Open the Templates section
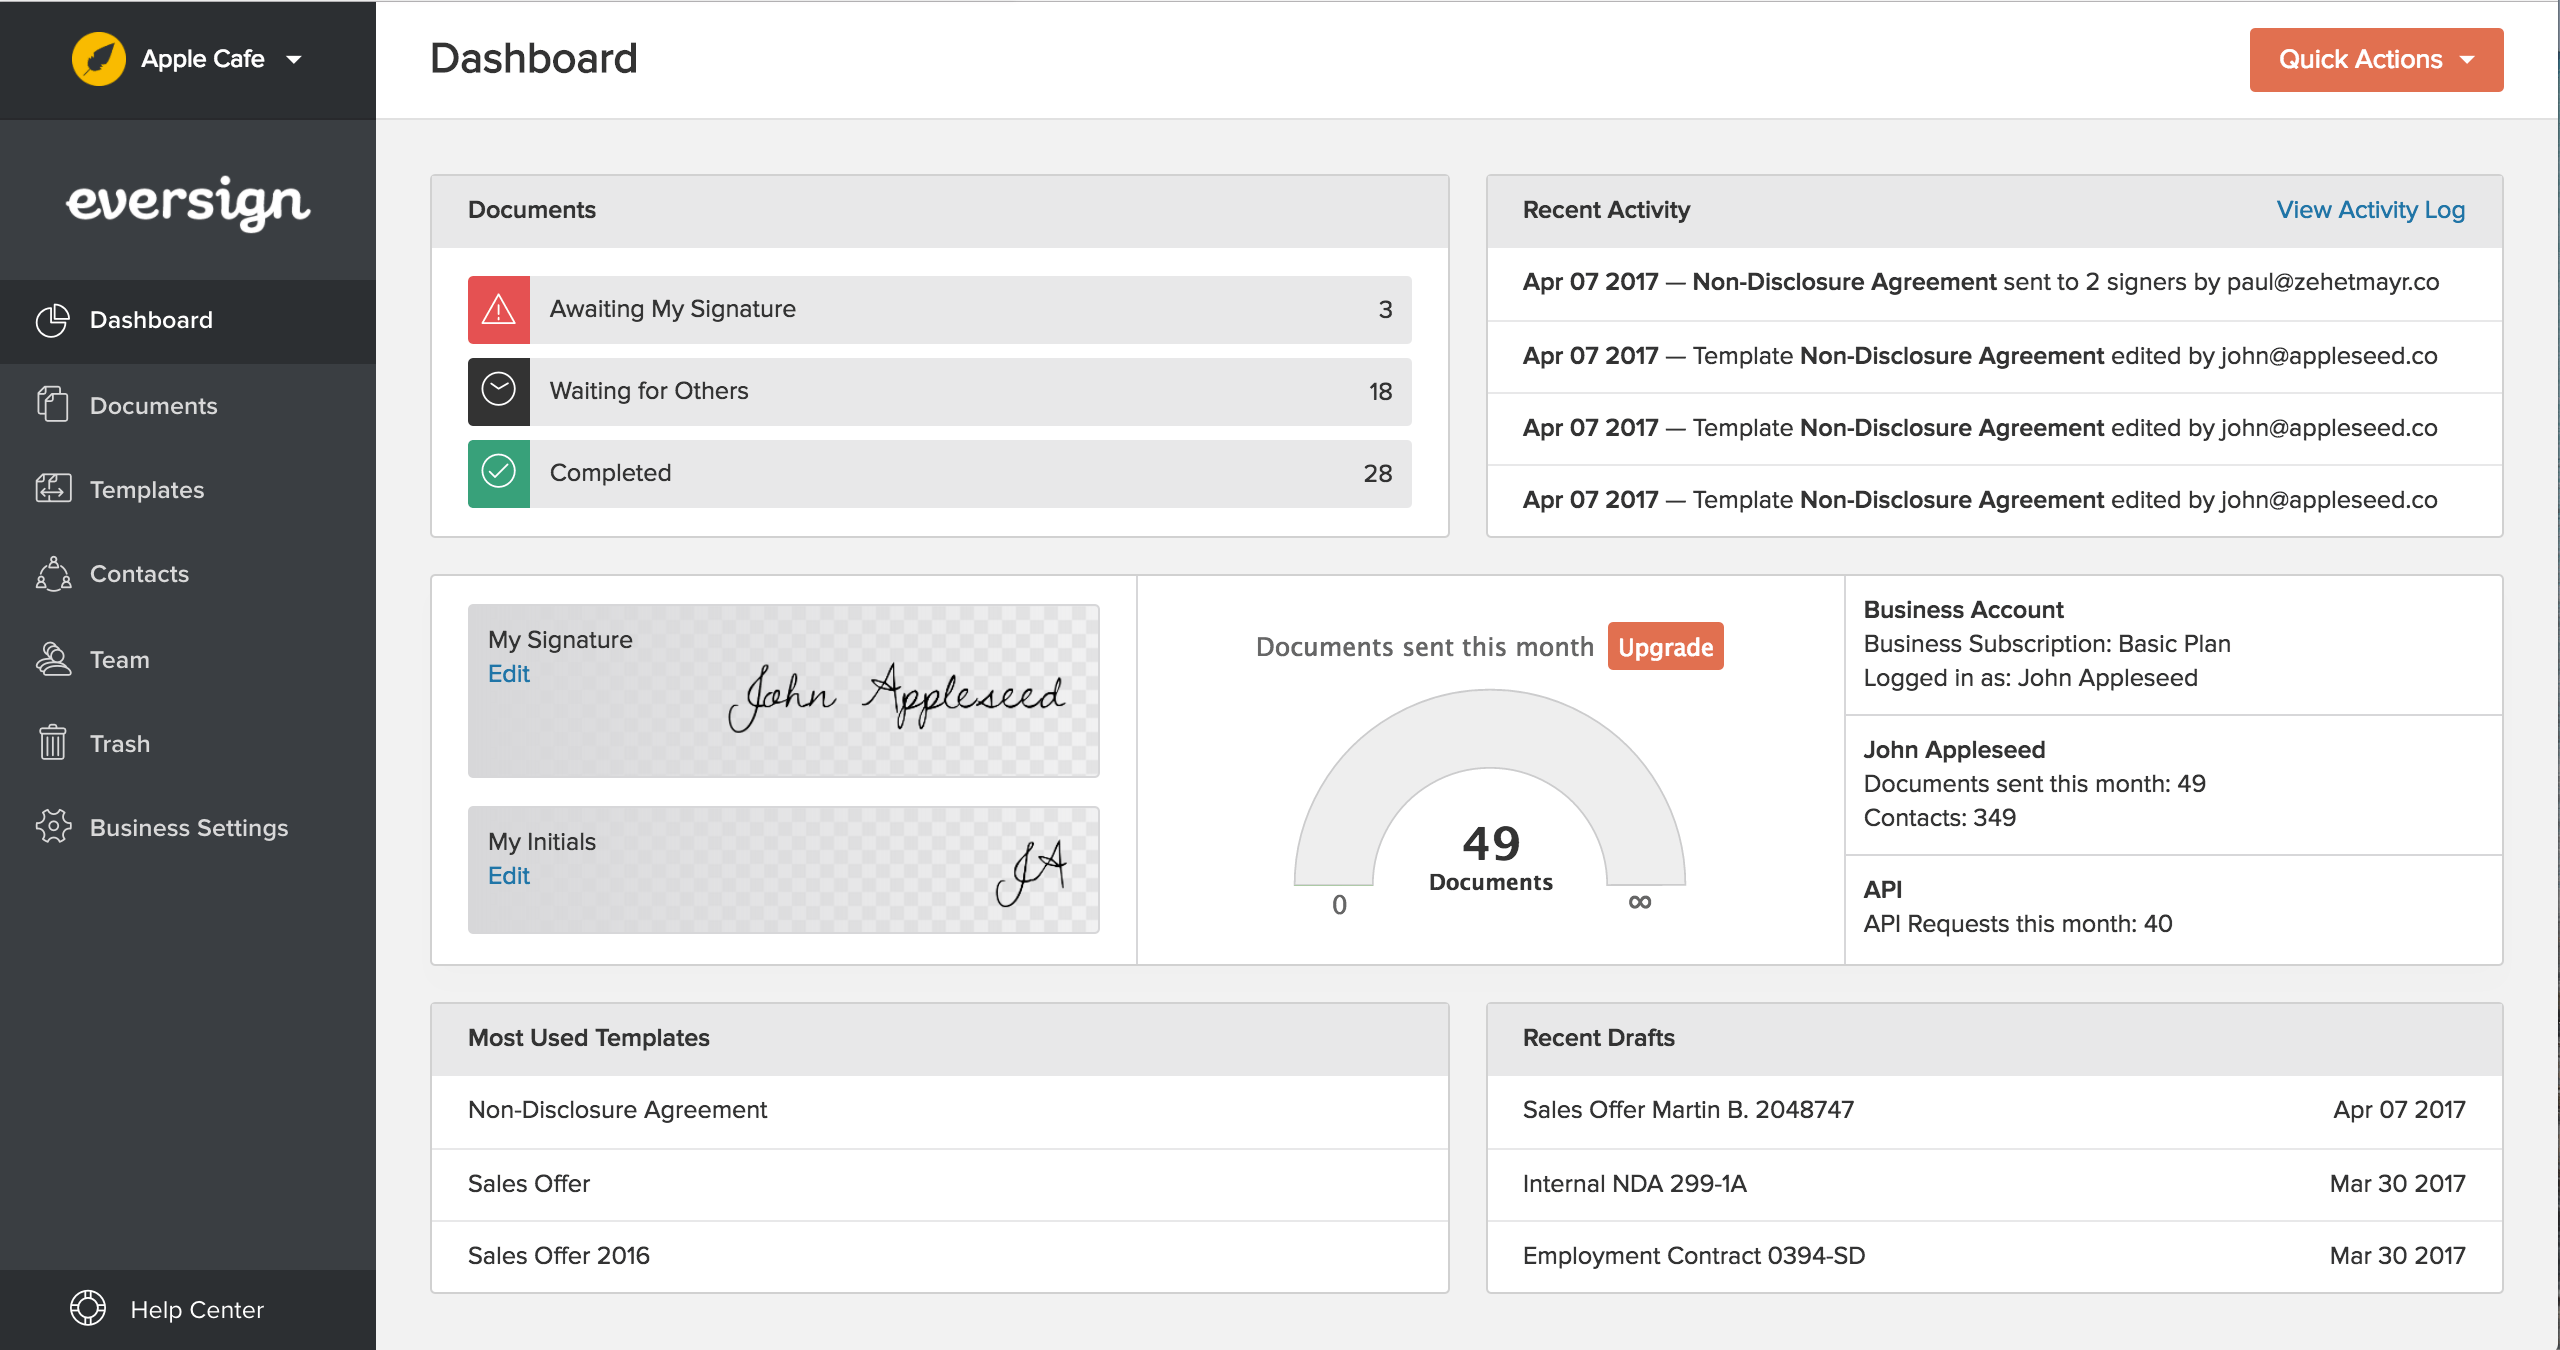Screen dimensions: 2560x1350 coord(146,489)
